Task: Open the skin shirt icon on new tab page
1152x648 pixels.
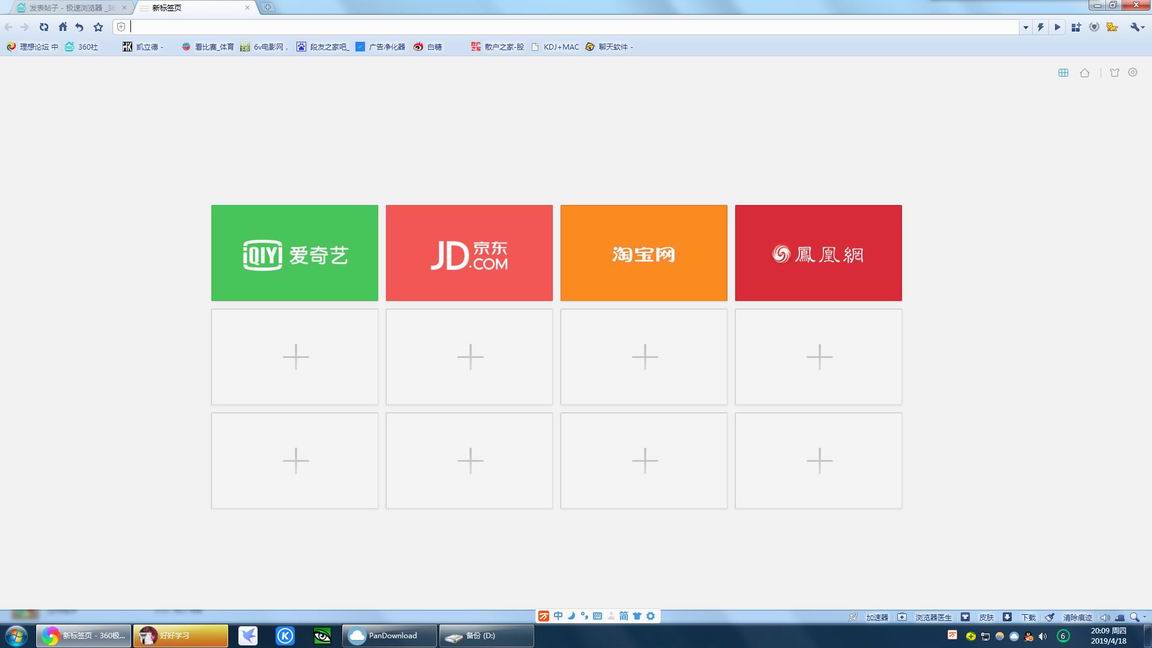Action: tap(1115, 73)
